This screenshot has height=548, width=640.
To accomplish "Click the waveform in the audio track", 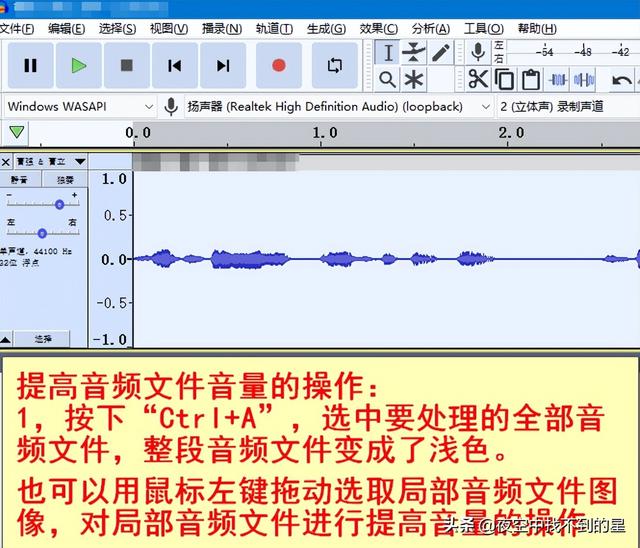I will pos(387,259).
